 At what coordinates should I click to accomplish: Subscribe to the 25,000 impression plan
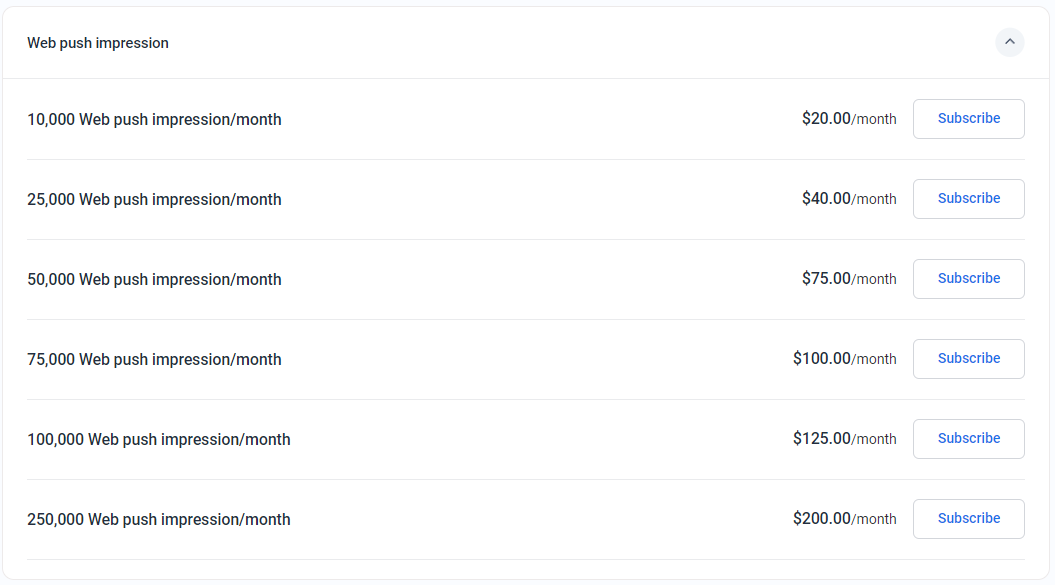968,198
